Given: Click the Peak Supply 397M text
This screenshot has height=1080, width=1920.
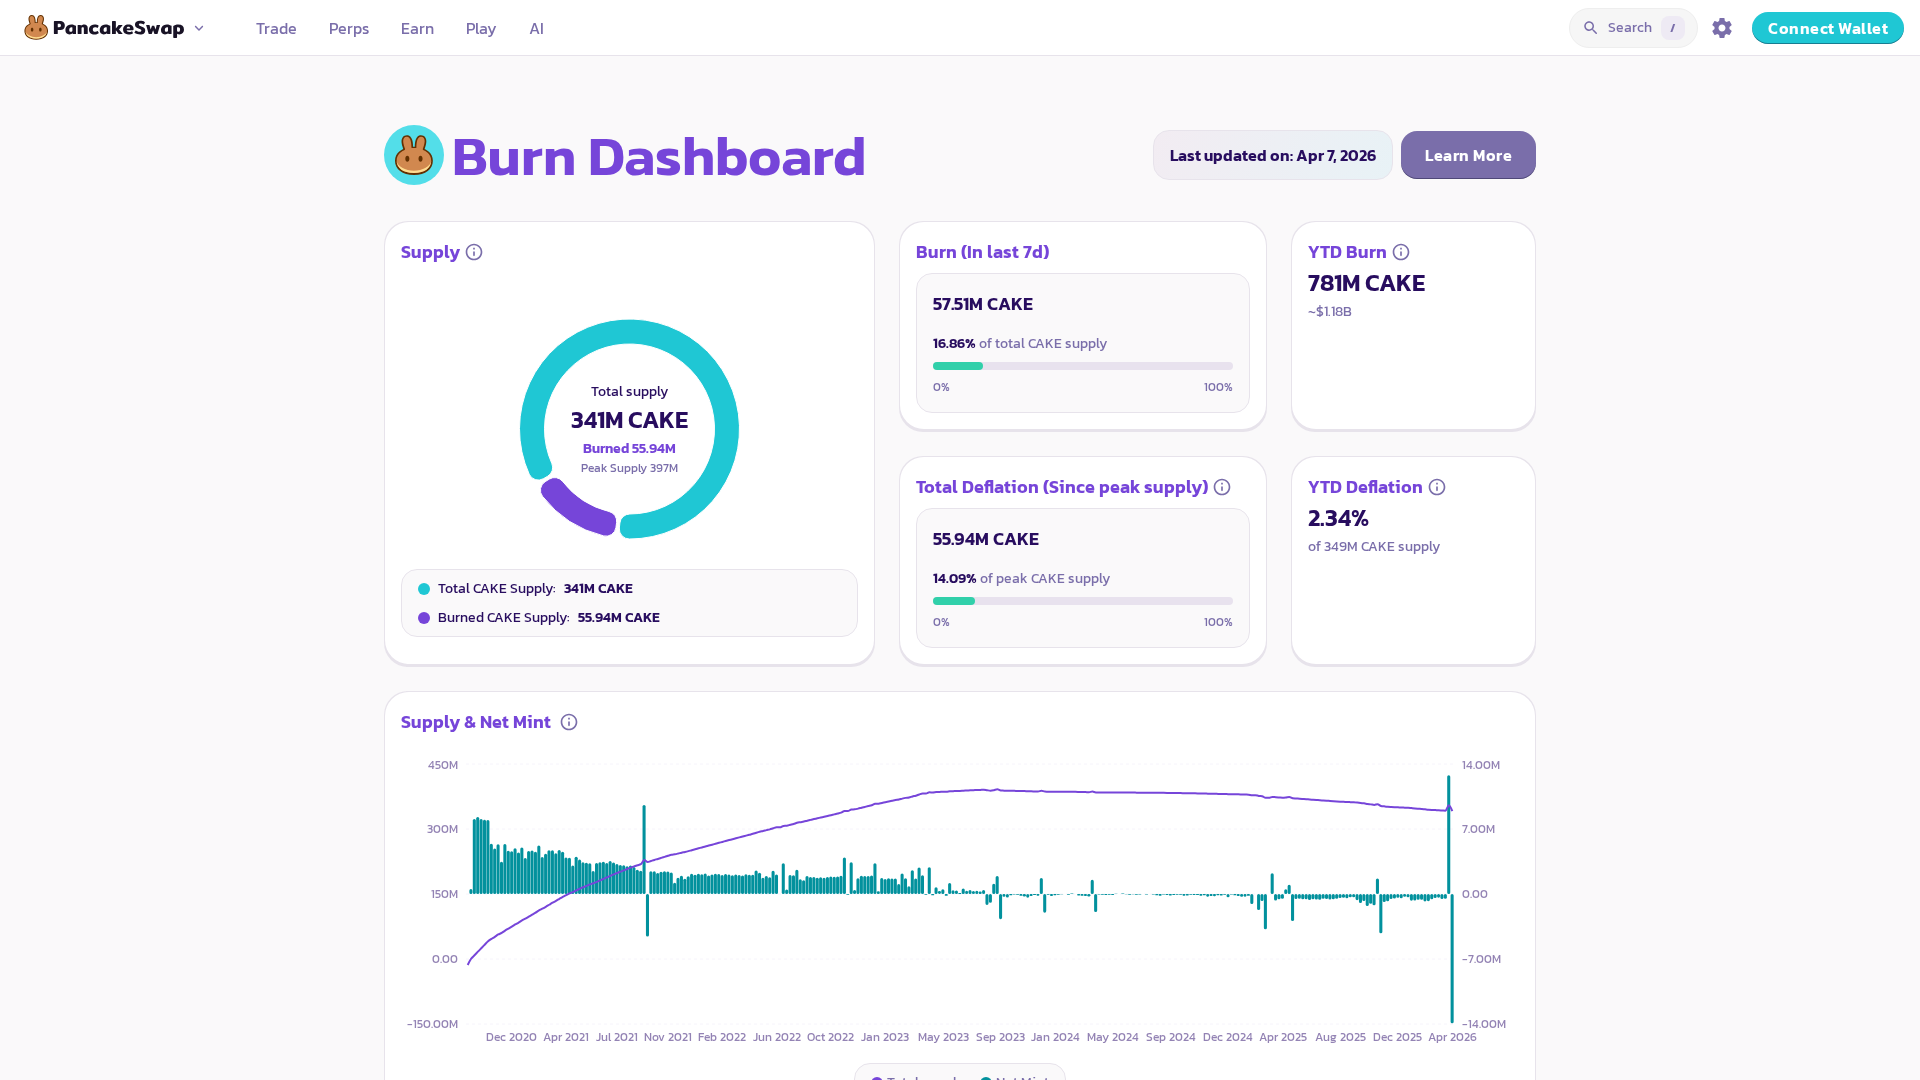Looking at the screenshot, I should pyautogui.click(x=629, y=468).
